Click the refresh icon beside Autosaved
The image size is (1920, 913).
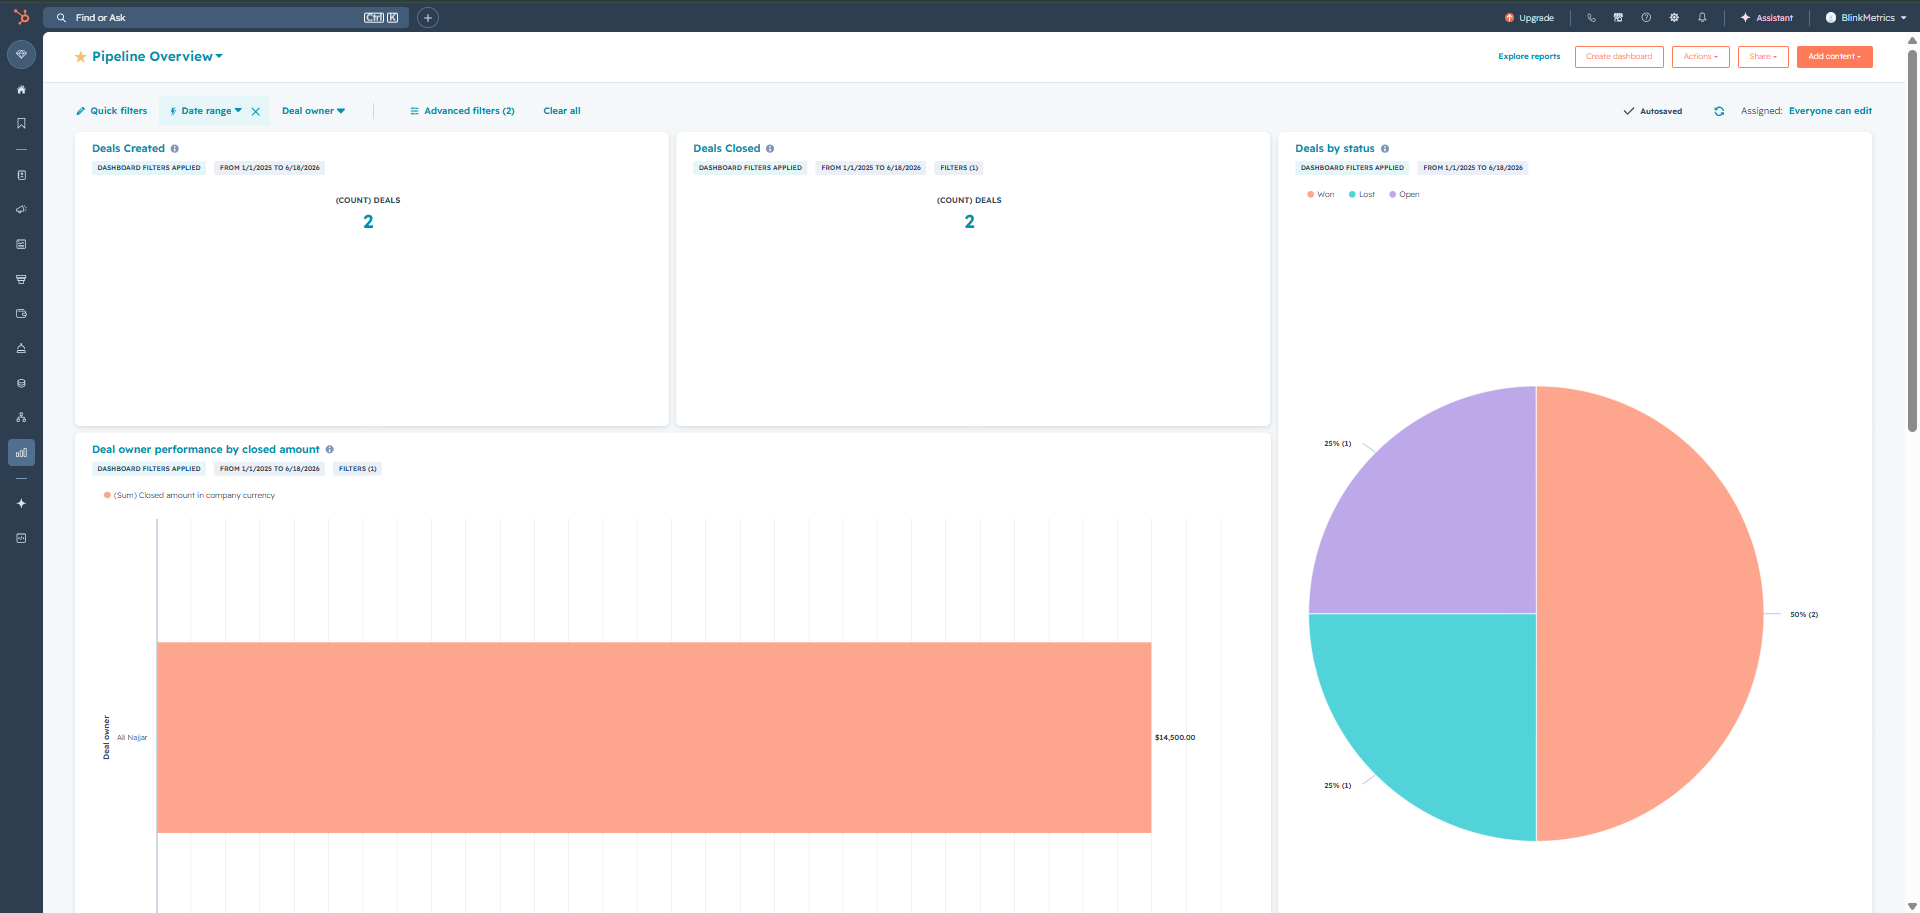point(1719,111)
